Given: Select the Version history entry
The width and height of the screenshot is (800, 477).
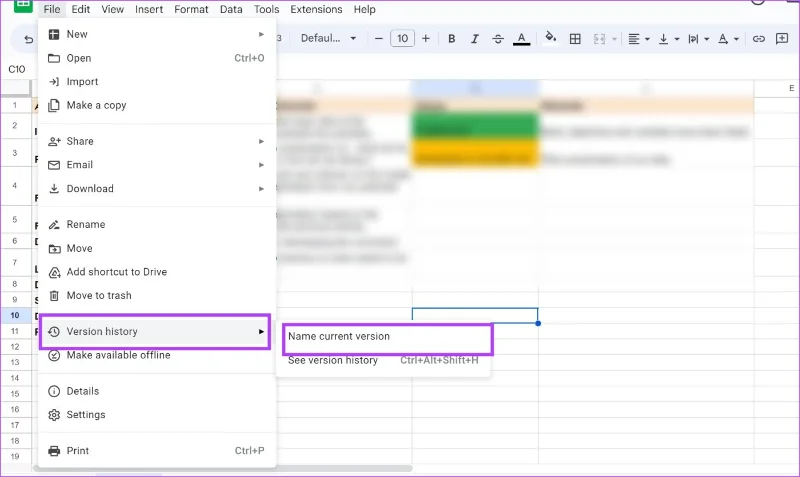Looking at the screenshot, I should [x=155, y=332].
